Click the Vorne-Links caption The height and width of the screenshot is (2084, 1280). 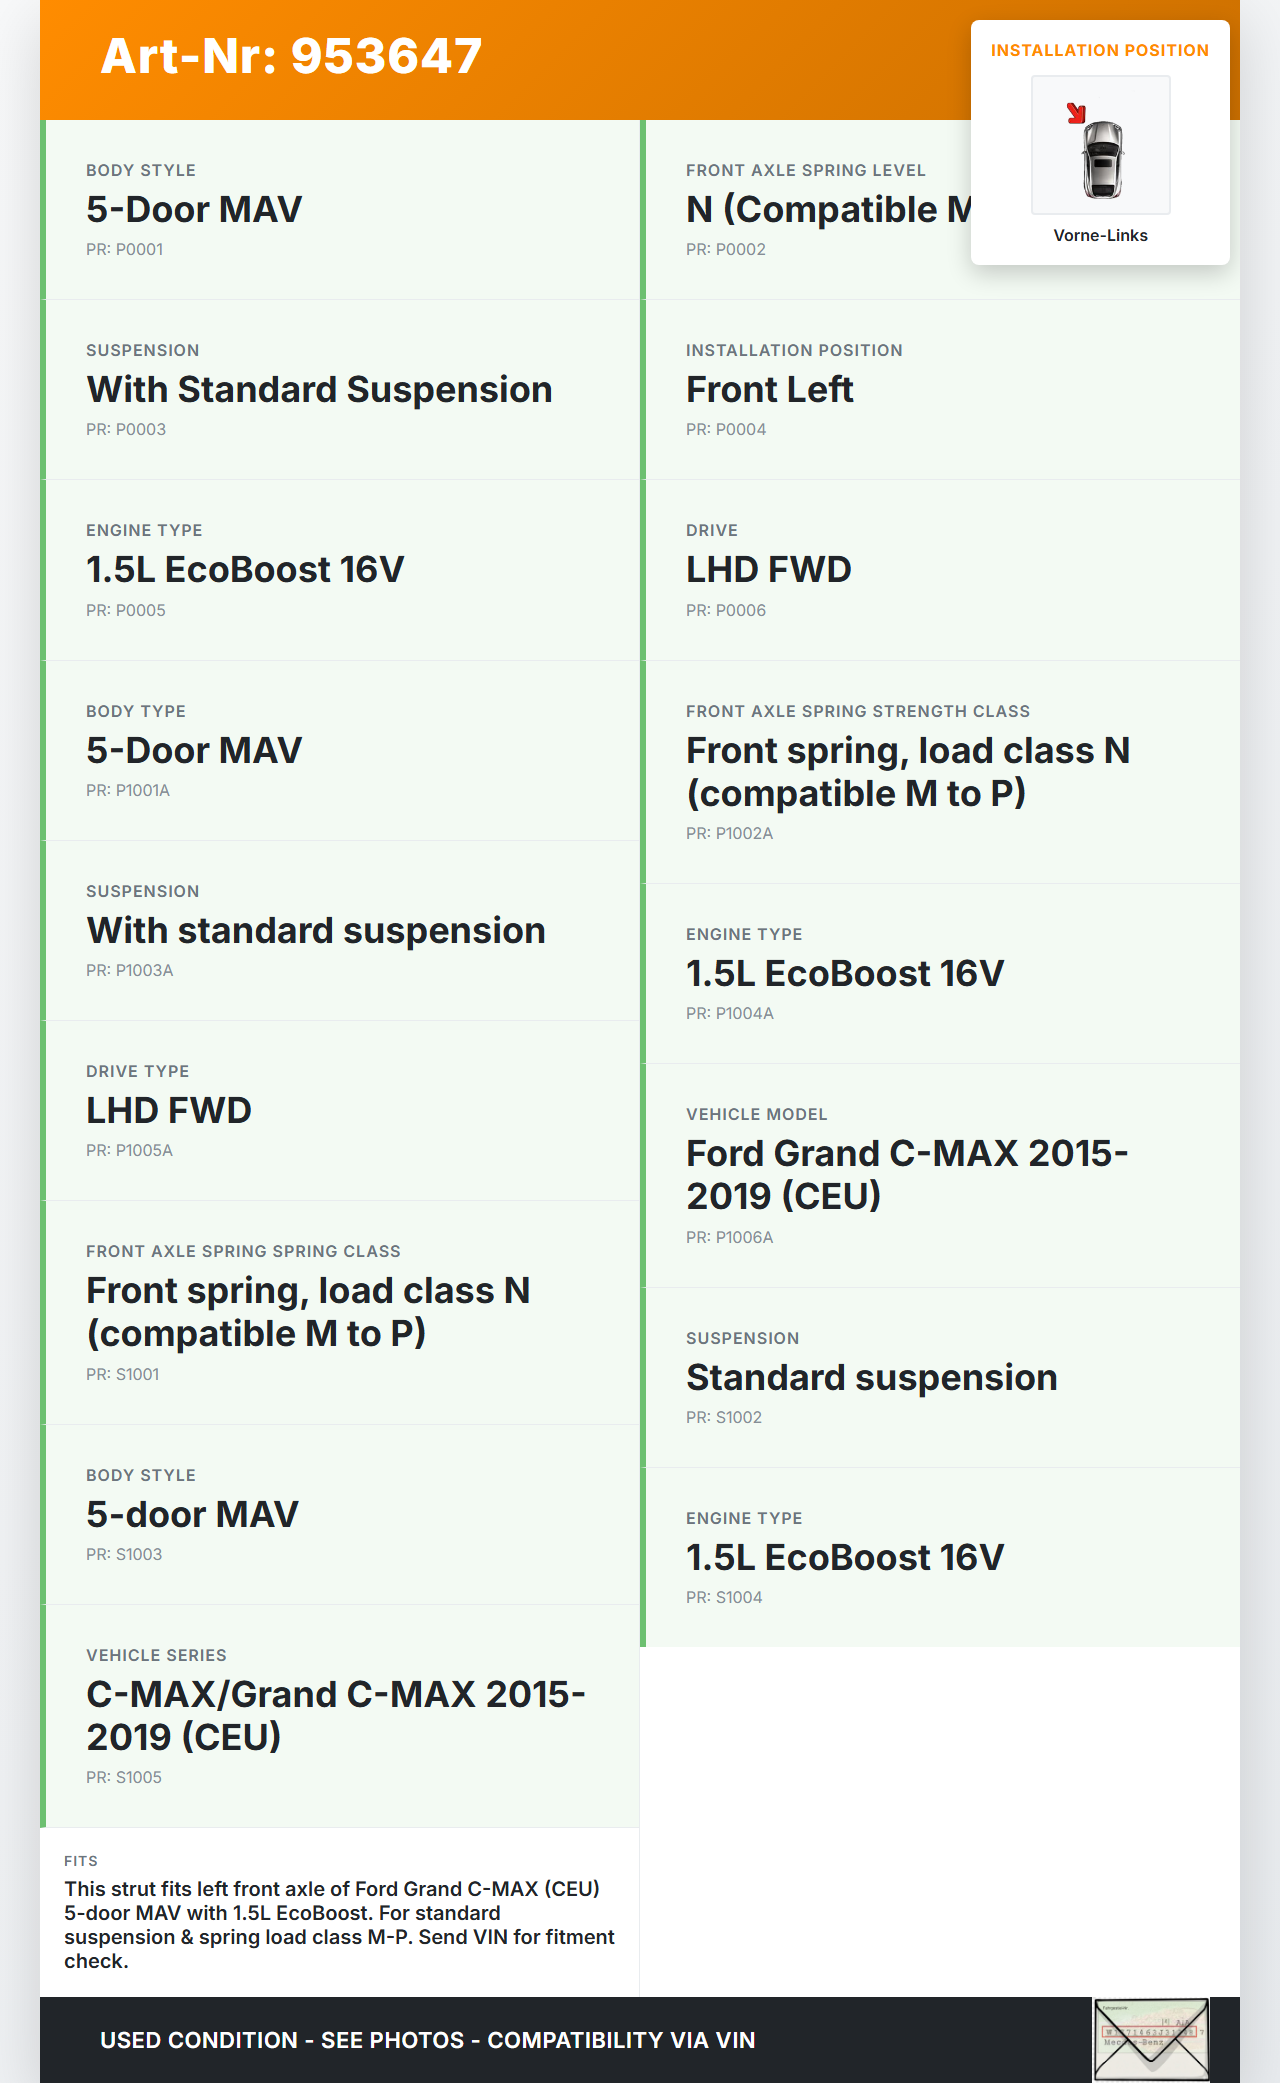coord(1100,236)
